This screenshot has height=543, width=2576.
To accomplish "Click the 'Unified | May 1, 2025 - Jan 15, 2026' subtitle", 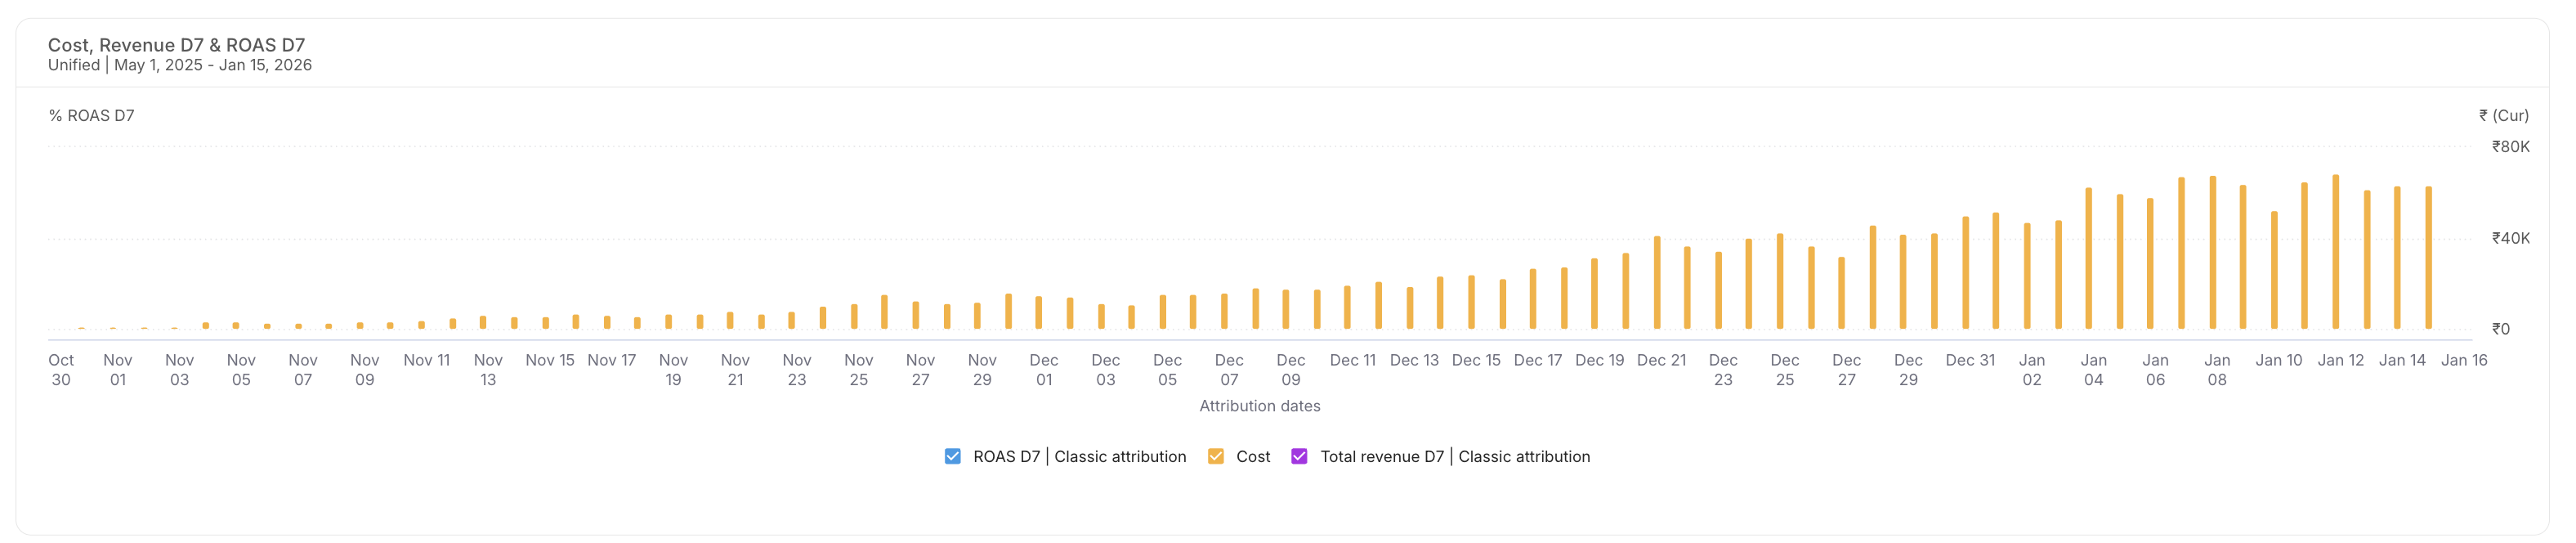I will point(180,65).
